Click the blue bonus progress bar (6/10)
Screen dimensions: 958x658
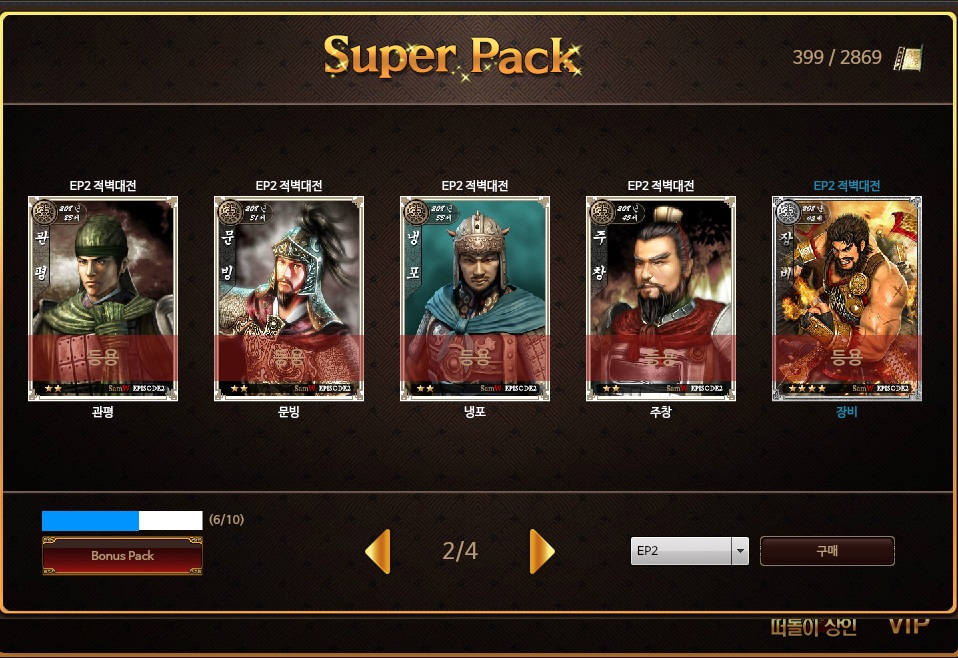(122, 521)
